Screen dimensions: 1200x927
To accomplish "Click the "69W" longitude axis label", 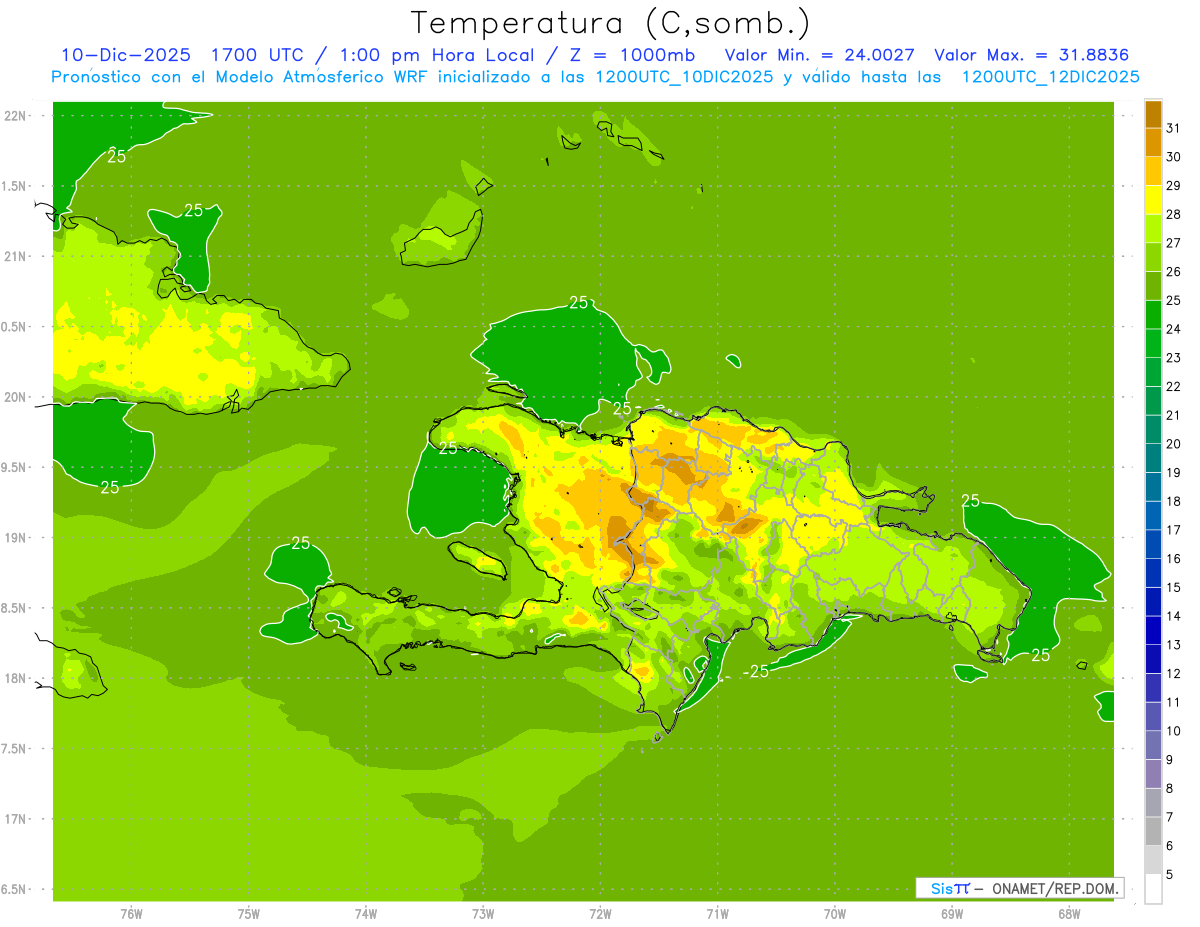I will click(952, 914).
